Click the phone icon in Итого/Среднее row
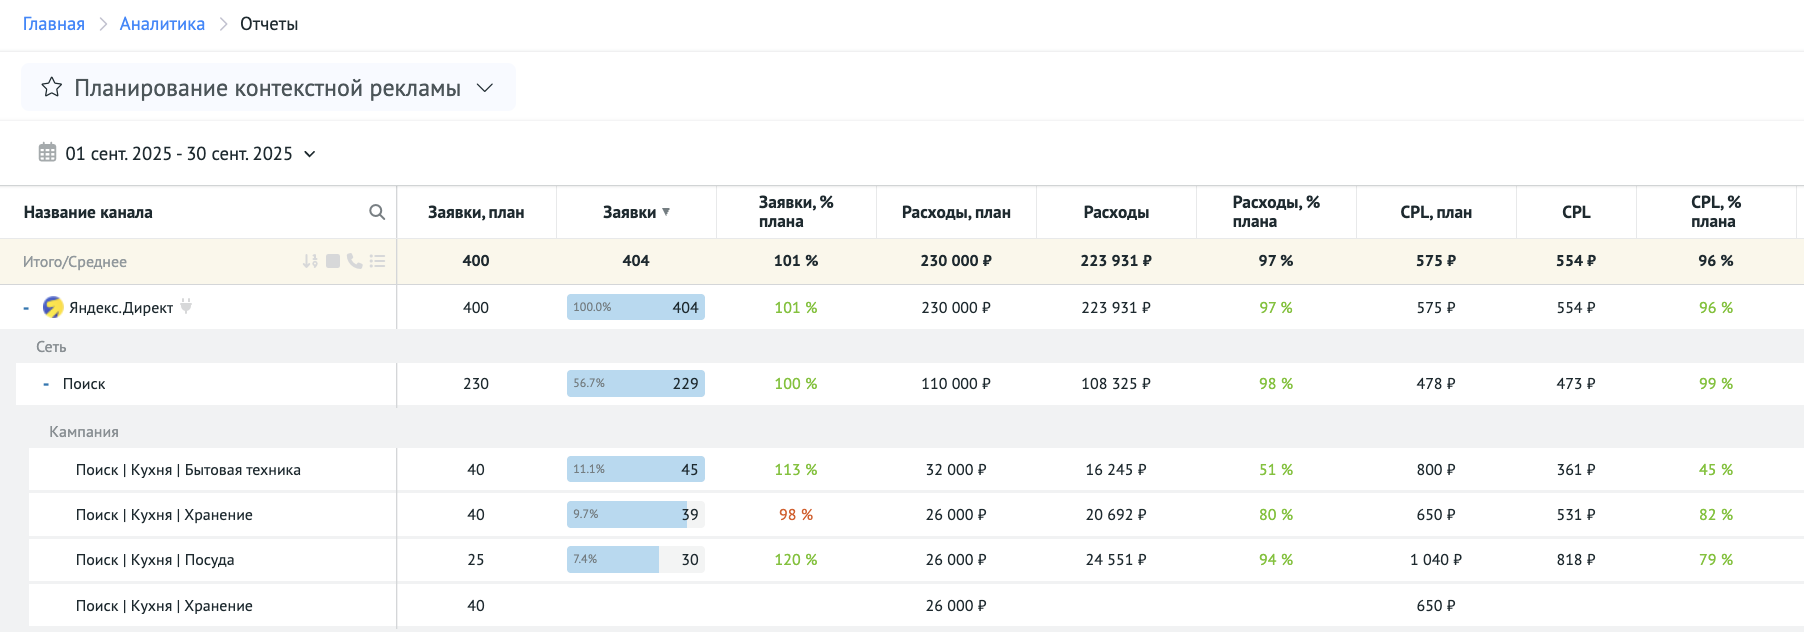Image resolution: width=1804 pixels, height=632 pixels. 355,261
